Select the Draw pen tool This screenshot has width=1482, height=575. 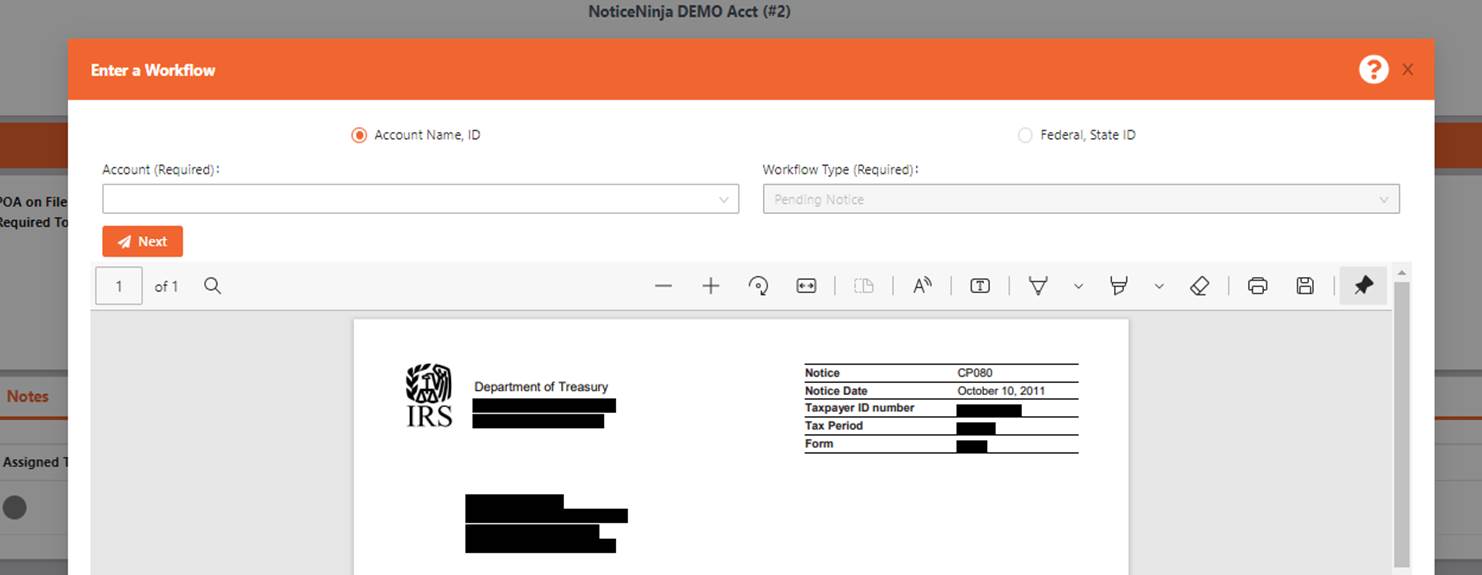click(1038, 286)
